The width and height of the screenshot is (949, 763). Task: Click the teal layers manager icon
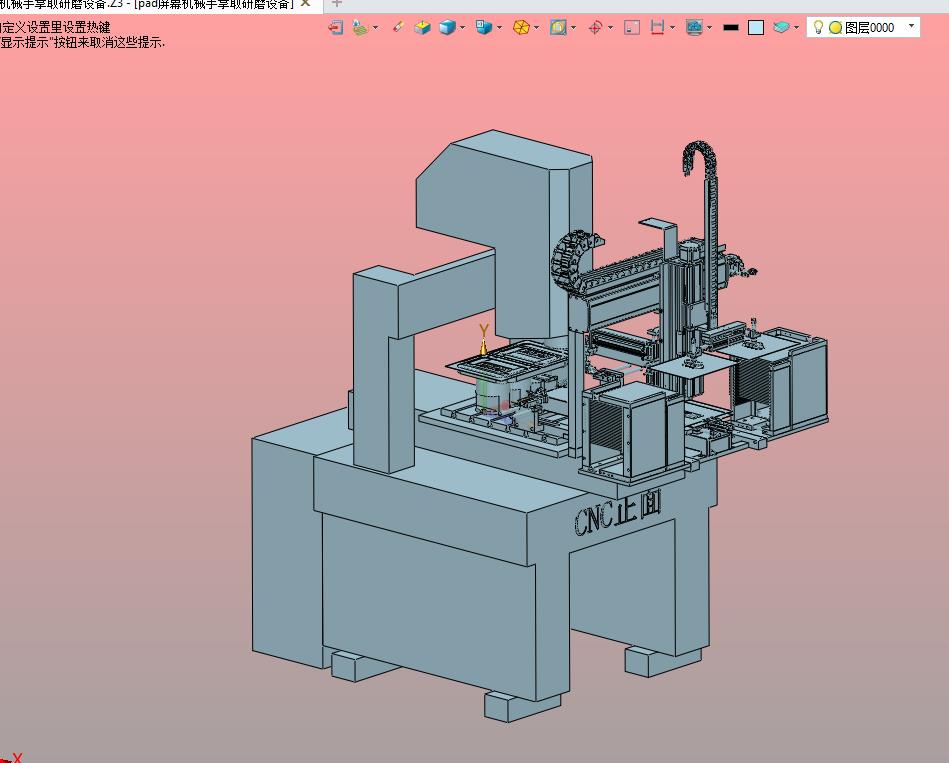tap(781, 27)
